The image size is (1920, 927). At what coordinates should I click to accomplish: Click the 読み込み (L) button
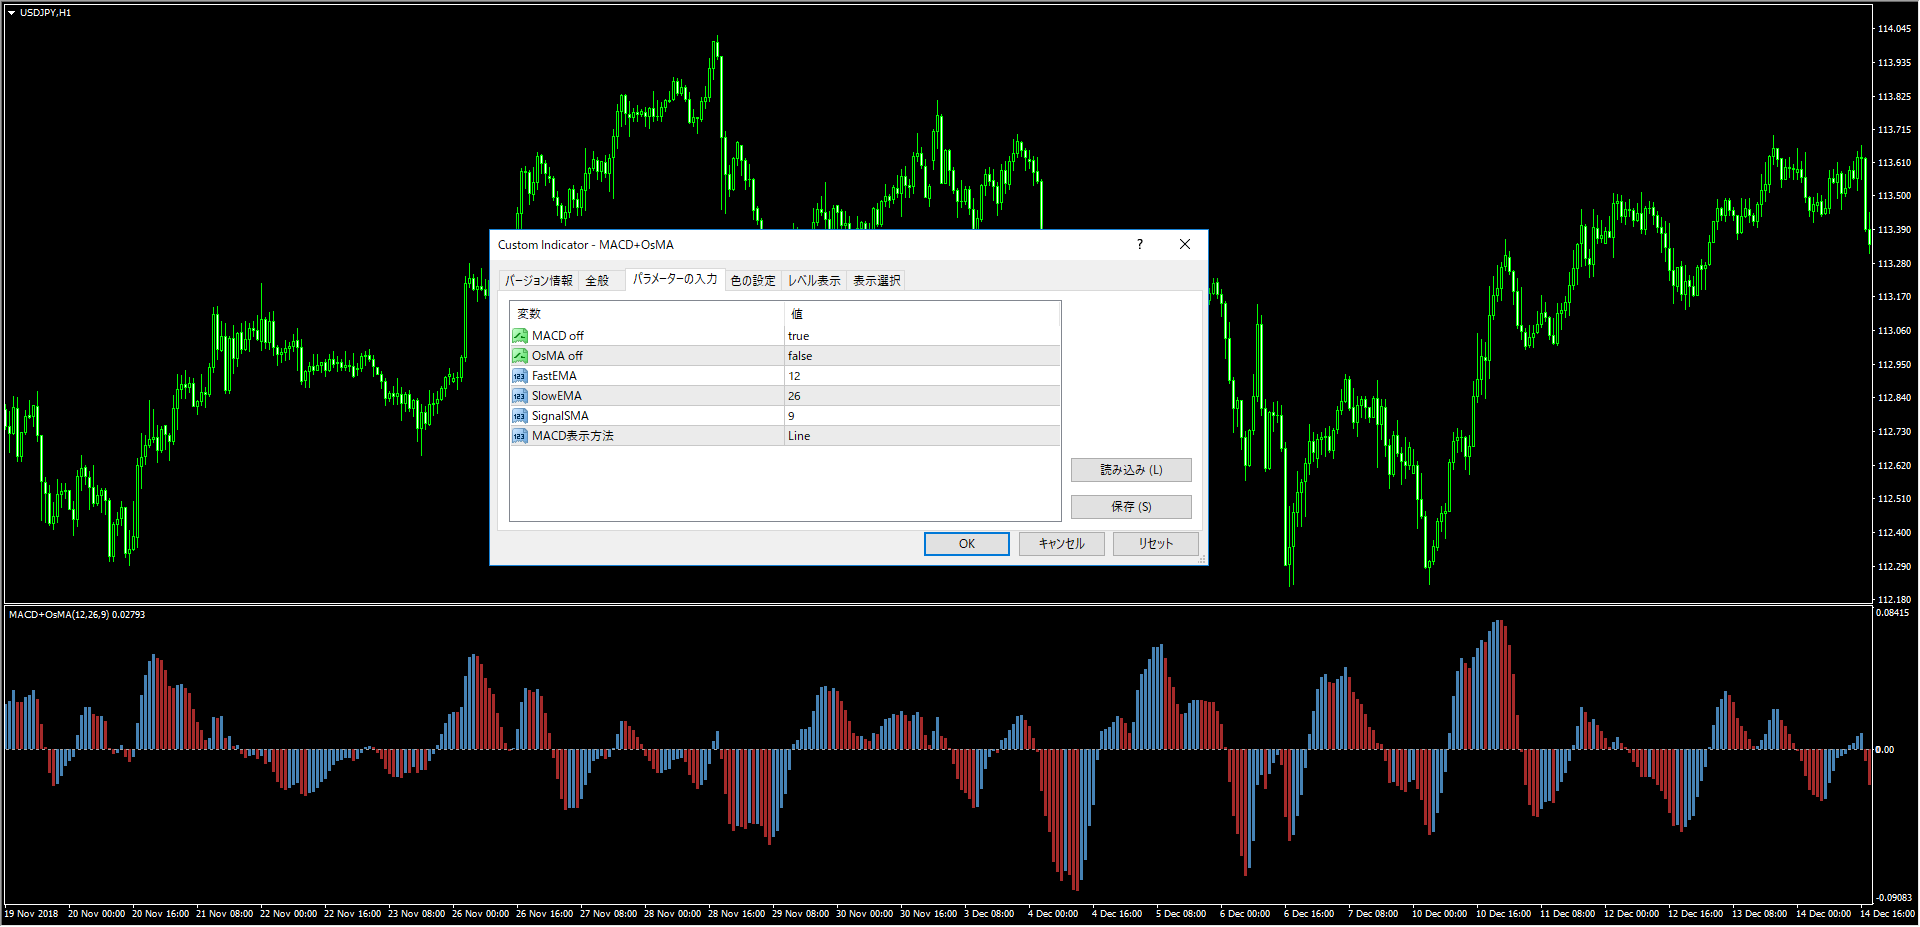point(1131,470)
